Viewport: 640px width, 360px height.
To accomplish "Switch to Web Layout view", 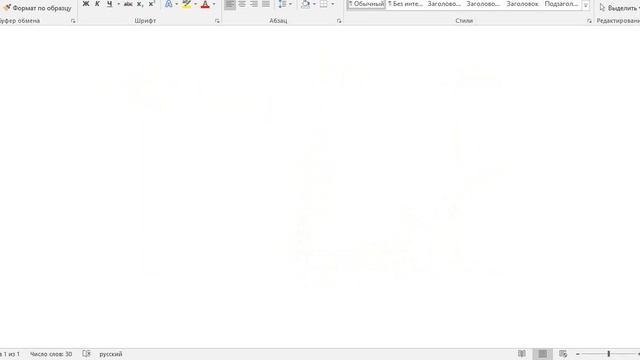I will [x=563, y=354].
